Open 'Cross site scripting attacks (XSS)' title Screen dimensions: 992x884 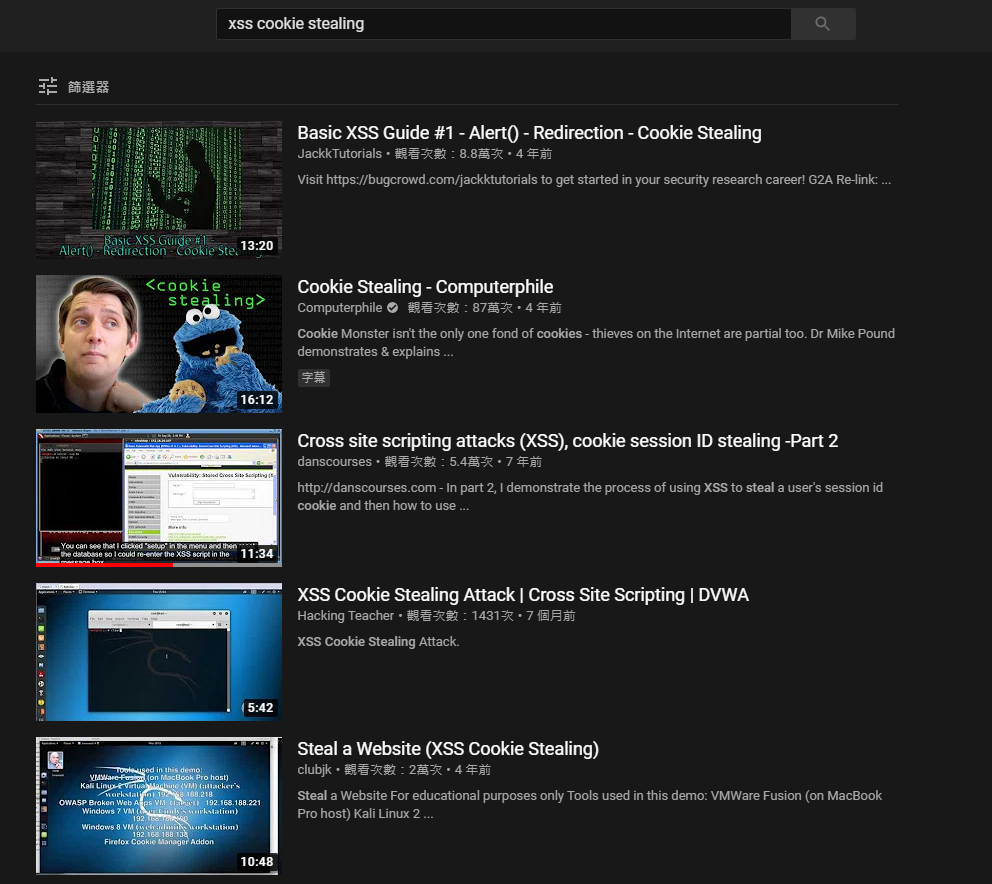[567, 441]
